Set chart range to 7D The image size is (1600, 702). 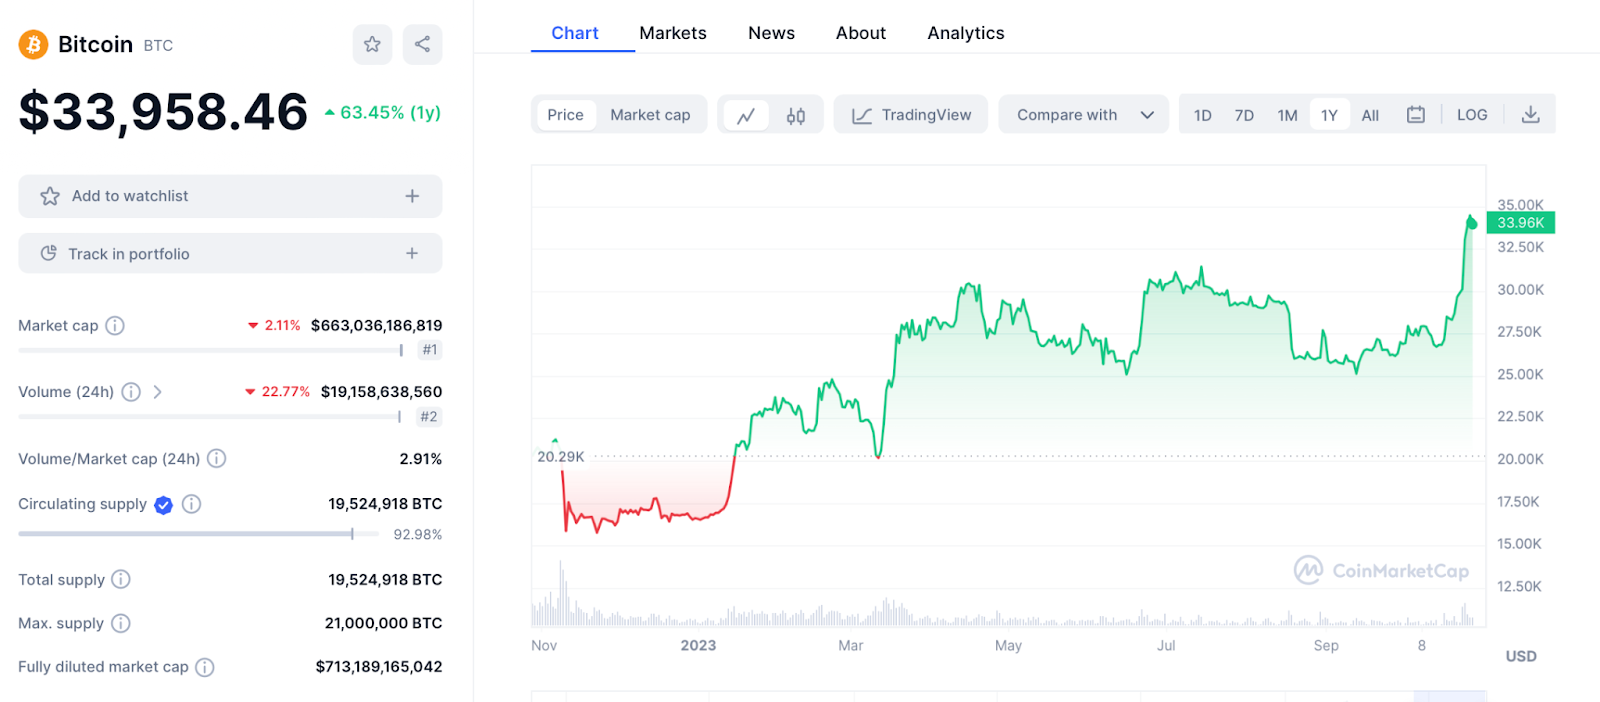tap(1244, 115)
